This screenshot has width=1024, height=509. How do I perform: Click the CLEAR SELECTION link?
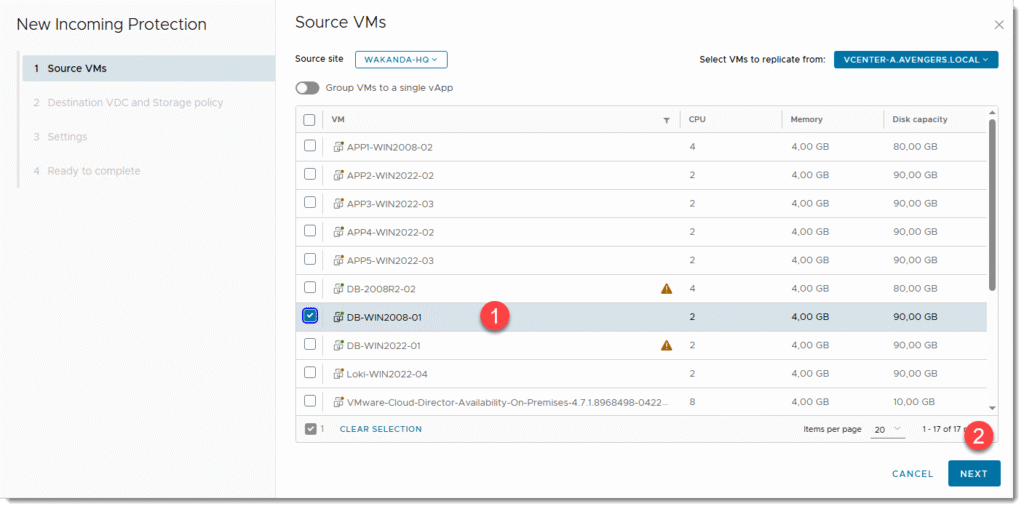381,429
